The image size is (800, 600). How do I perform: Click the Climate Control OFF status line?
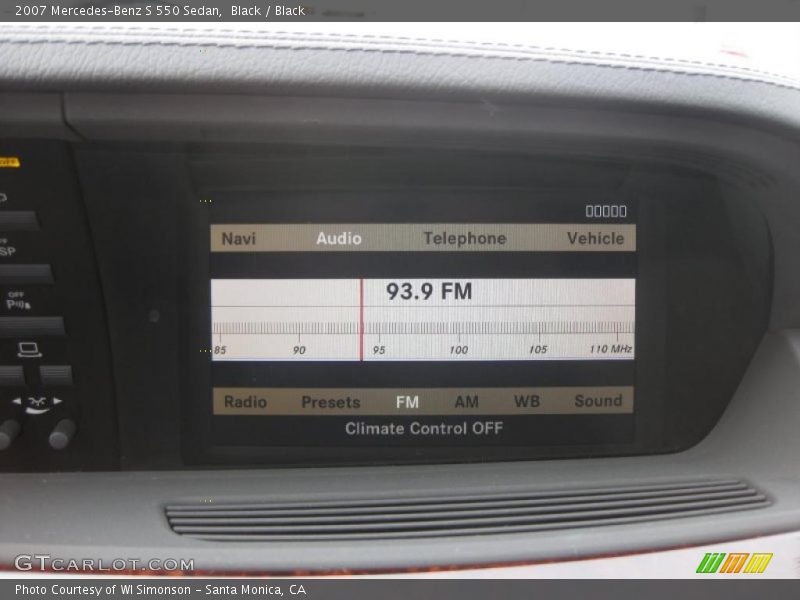click(x=423, y=428)
